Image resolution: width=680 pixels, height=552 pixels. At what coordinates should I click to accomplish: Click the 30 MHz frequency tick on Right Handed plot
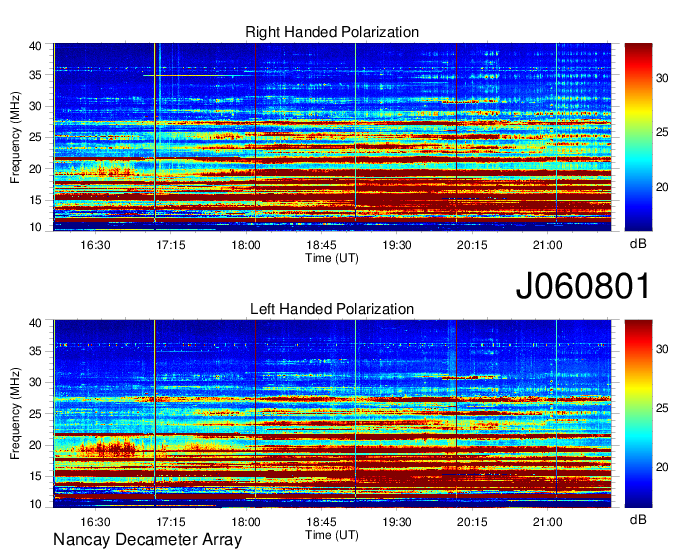[35, 106]
